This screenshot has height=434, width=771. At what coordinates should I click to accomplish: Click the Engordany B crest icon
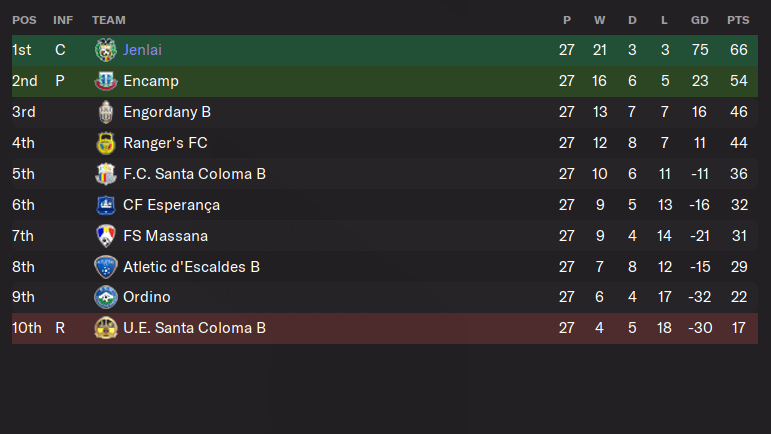(105, 112)
